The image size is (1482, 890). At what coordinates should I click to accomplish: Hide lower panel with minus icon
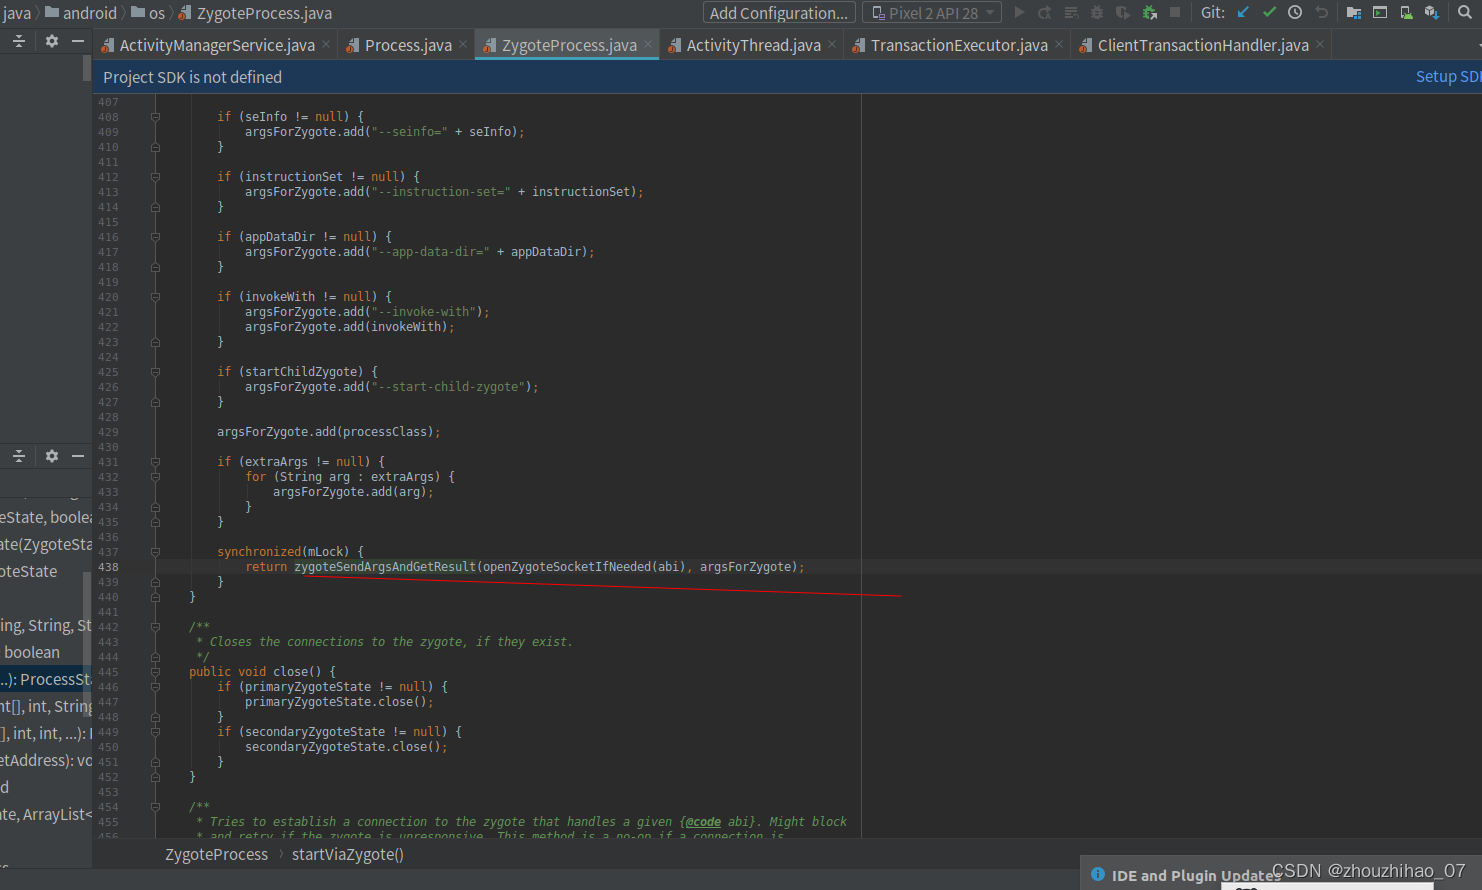click(78, 456)
